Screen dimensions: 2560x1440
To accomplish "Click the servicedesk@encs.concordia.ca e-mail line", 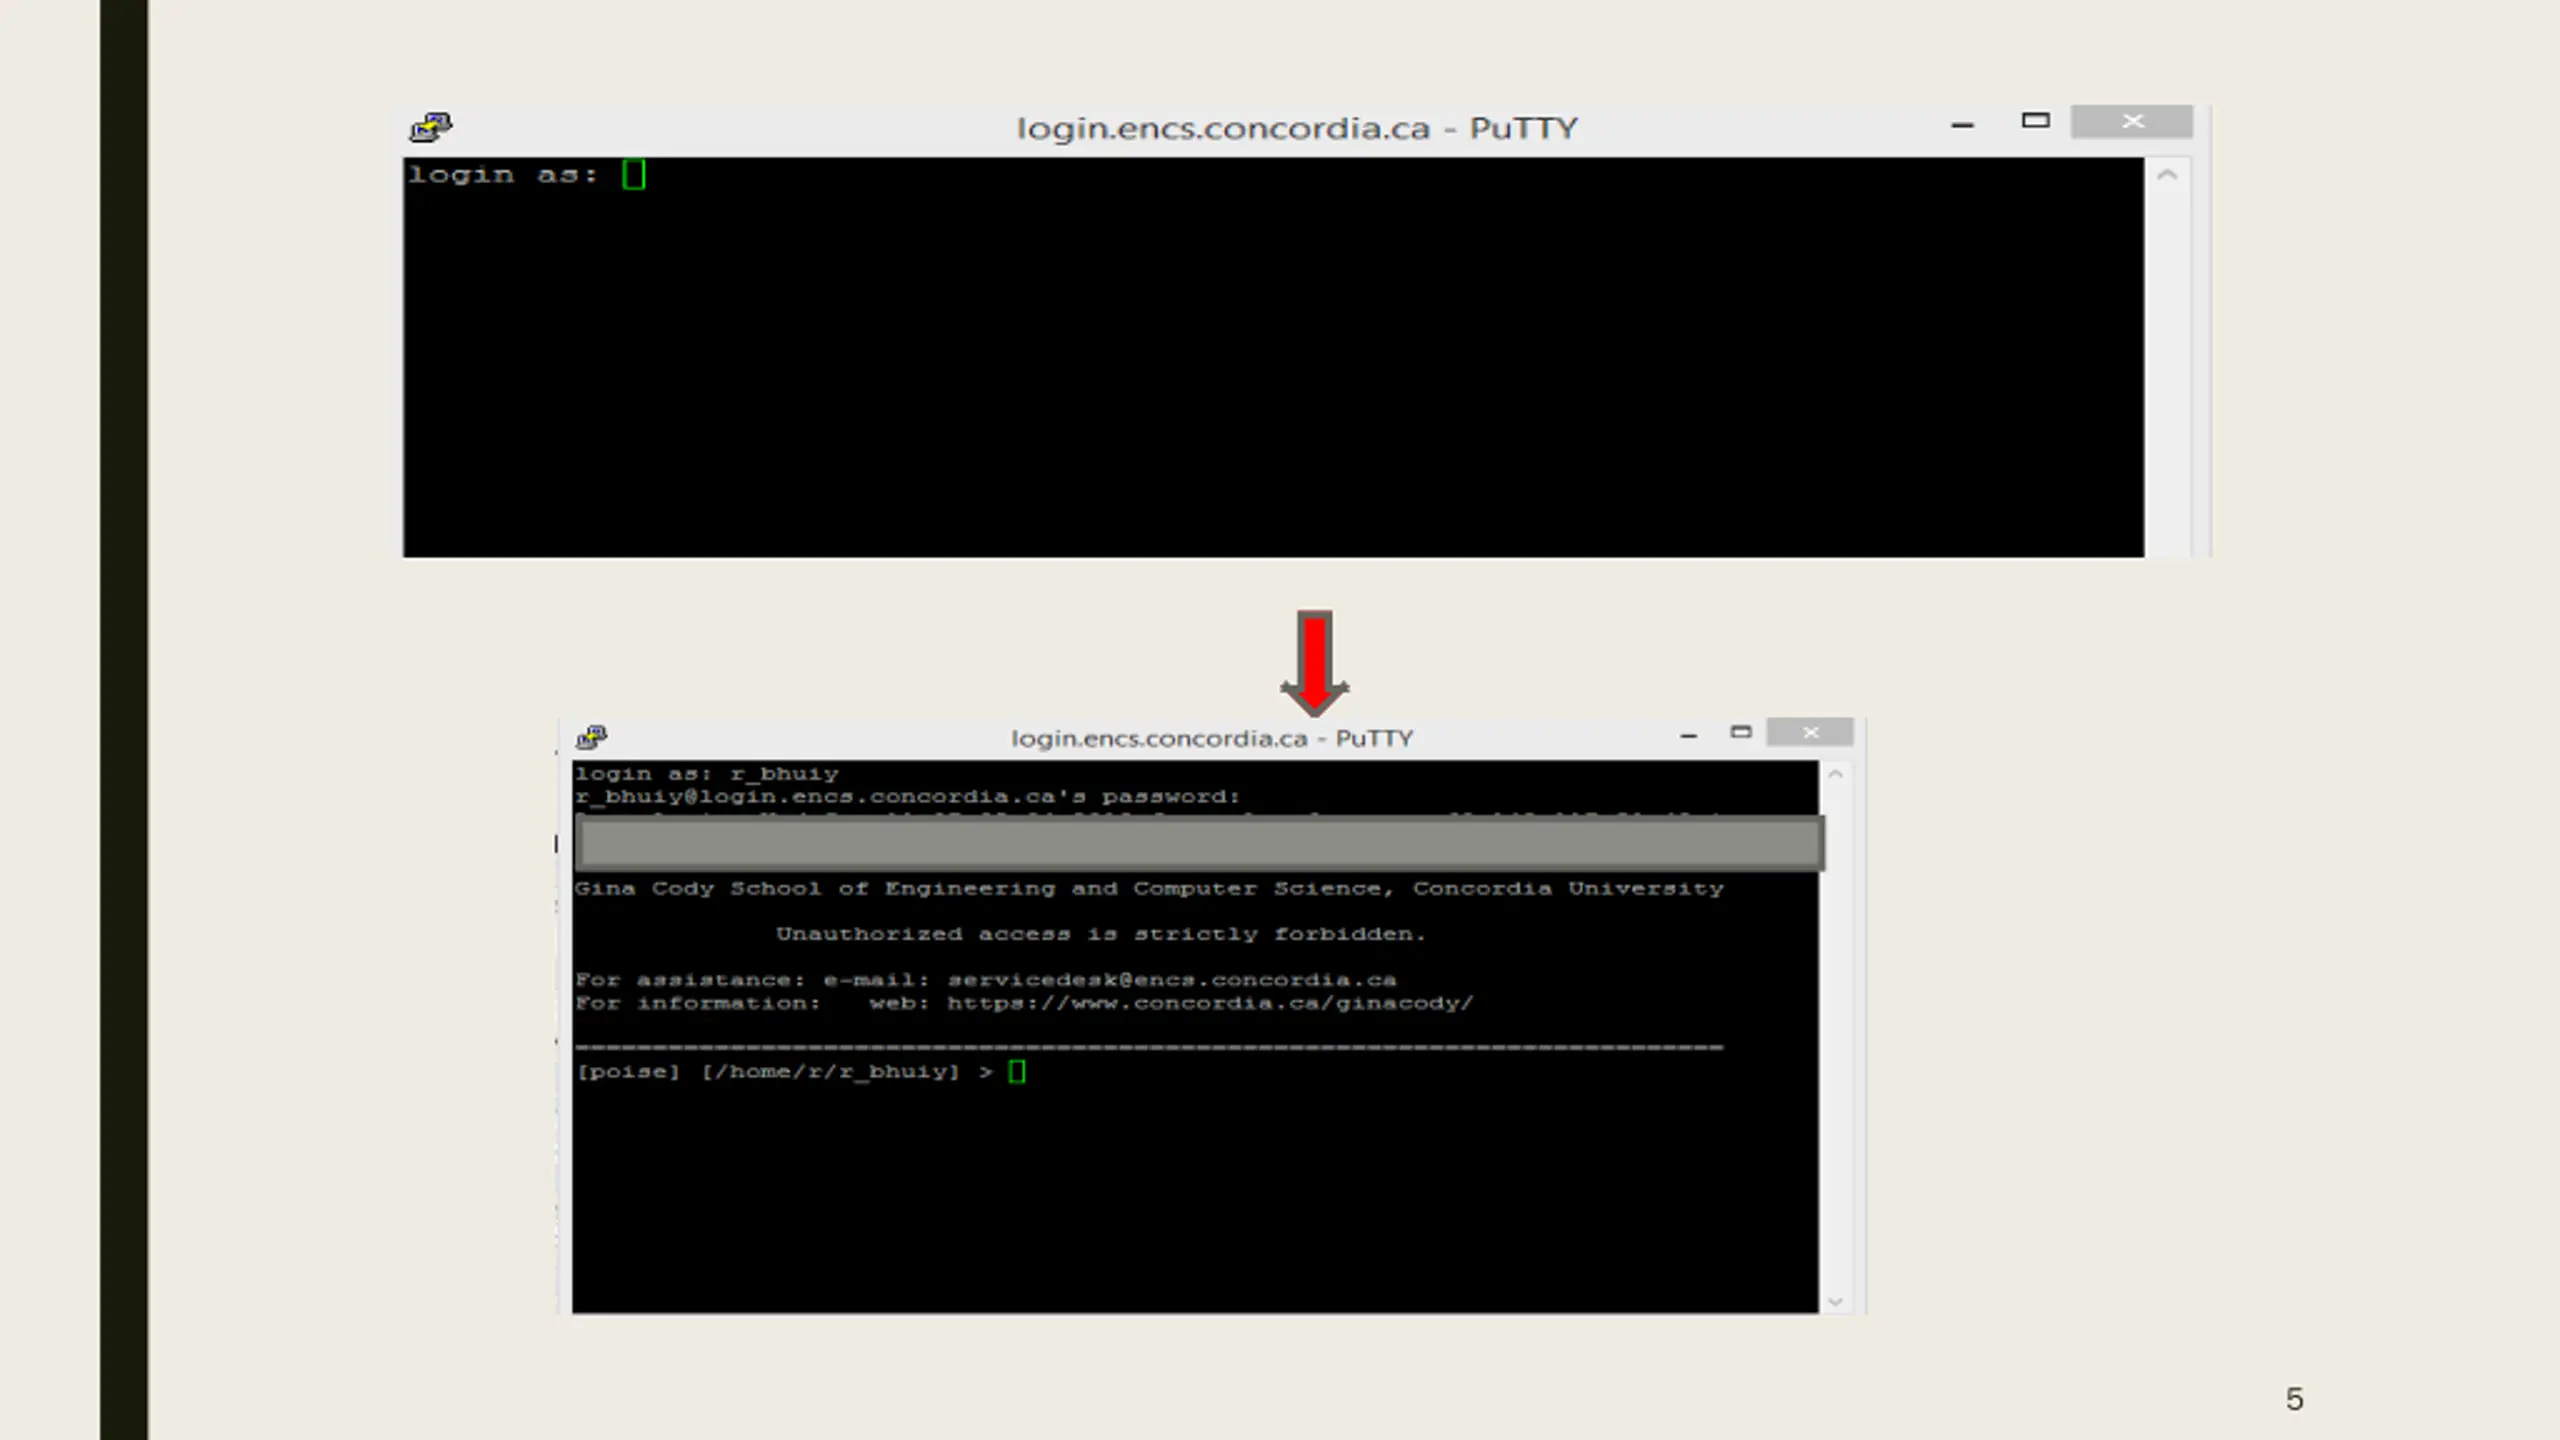I will (x=985, y=980).
